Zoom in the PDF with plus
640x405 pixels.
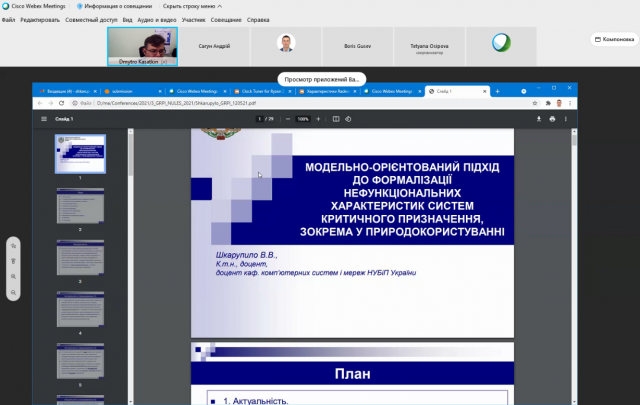[318, 119]
